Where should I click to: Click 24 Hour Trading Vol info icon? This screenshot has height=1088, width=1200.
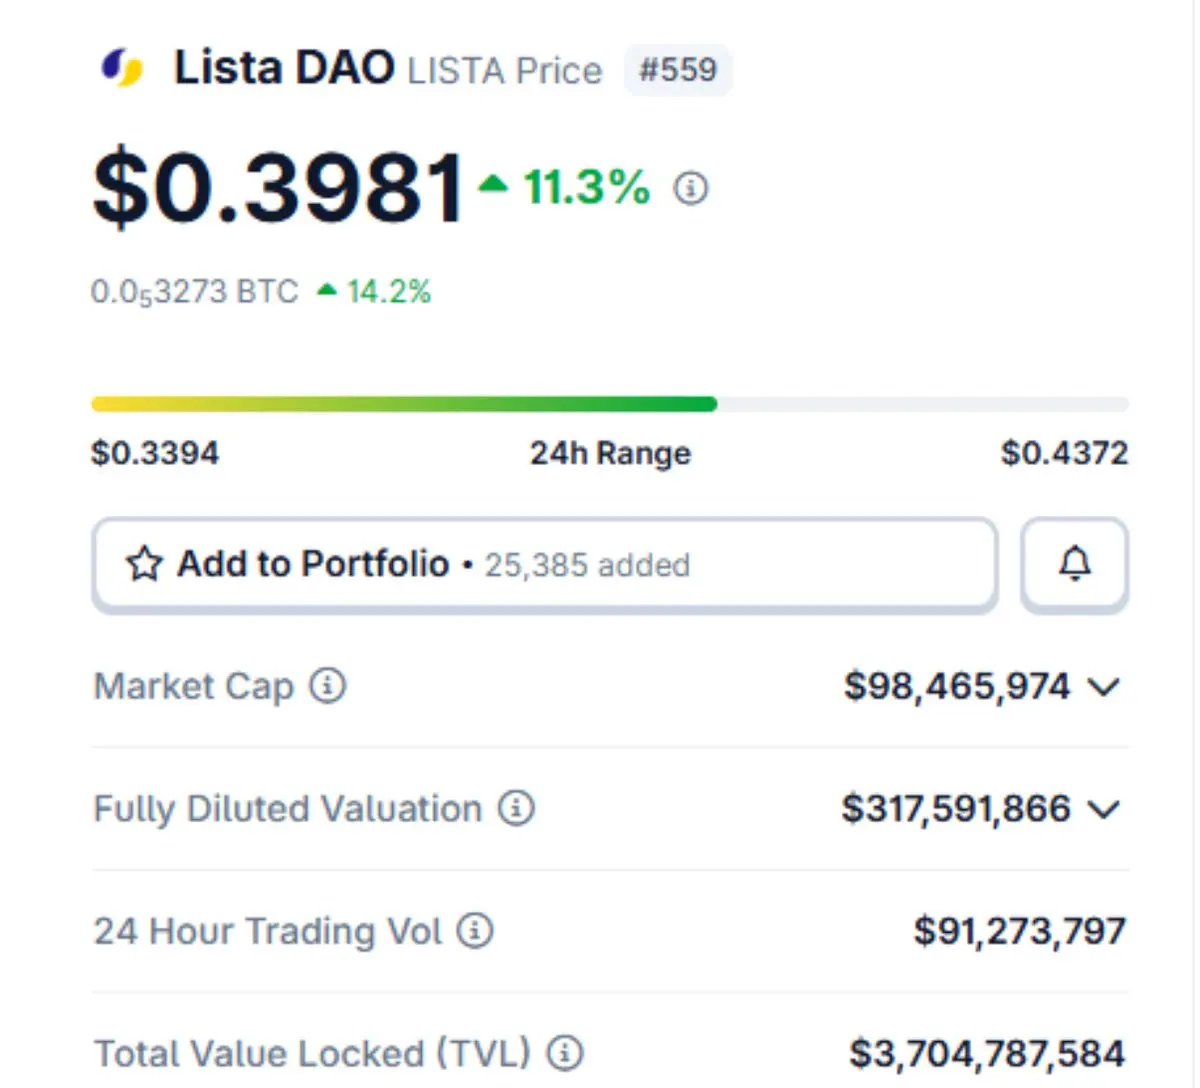coord(475,931)
